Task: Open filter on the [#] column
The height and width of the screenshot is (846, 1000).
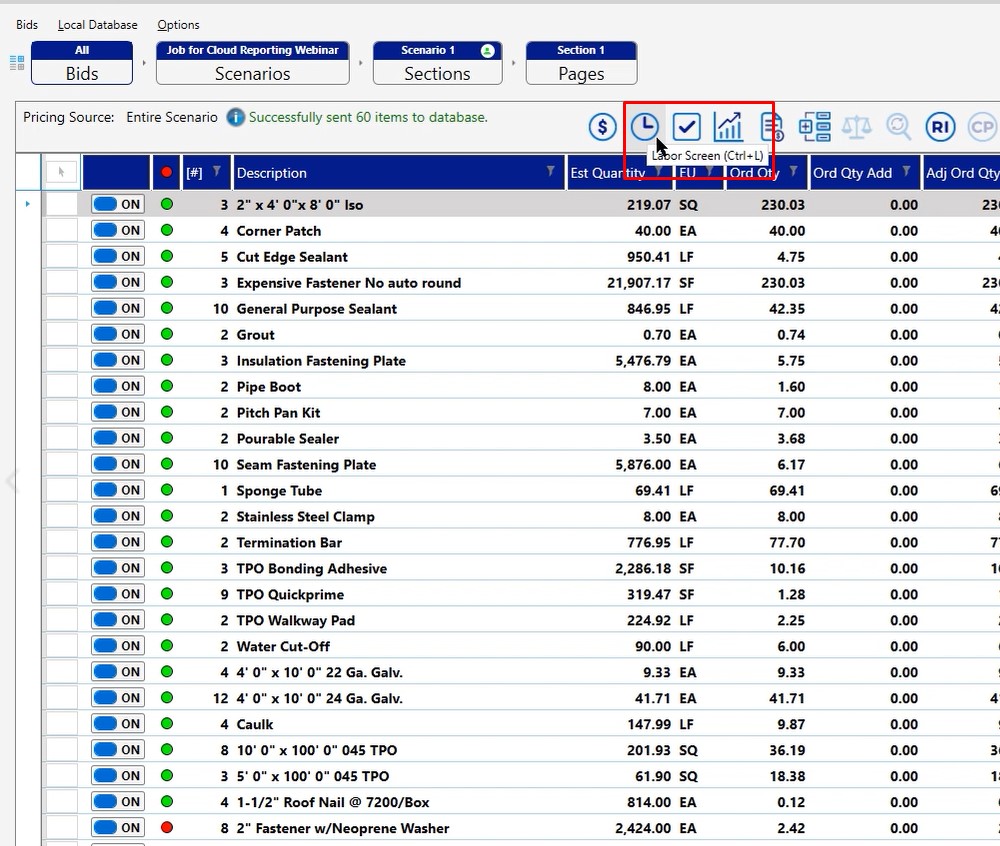Action: [x=216, y=172]
